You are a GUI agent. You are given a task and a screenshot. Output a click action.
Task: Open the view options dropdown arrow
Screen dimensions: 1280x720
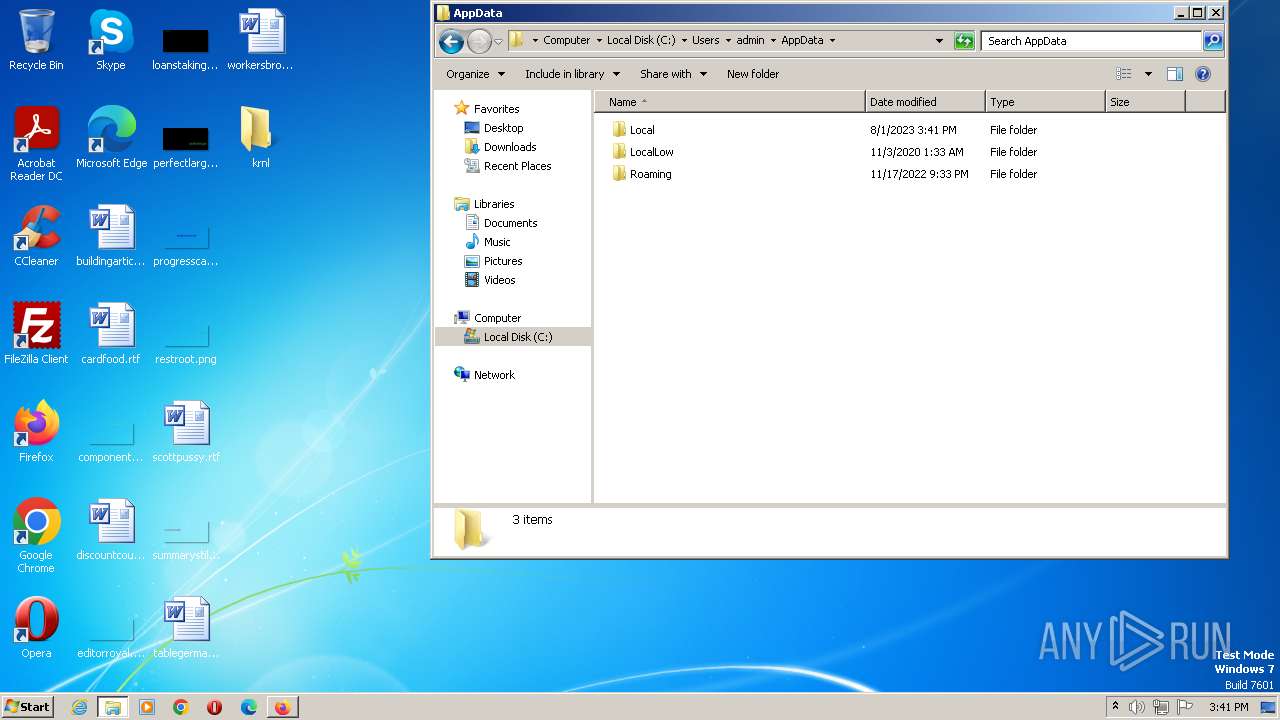[1148, 74]
